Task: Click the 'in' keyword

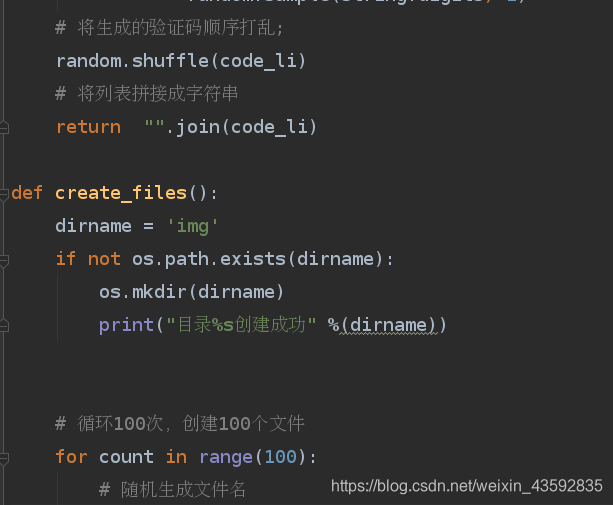Action: [176, 457]
